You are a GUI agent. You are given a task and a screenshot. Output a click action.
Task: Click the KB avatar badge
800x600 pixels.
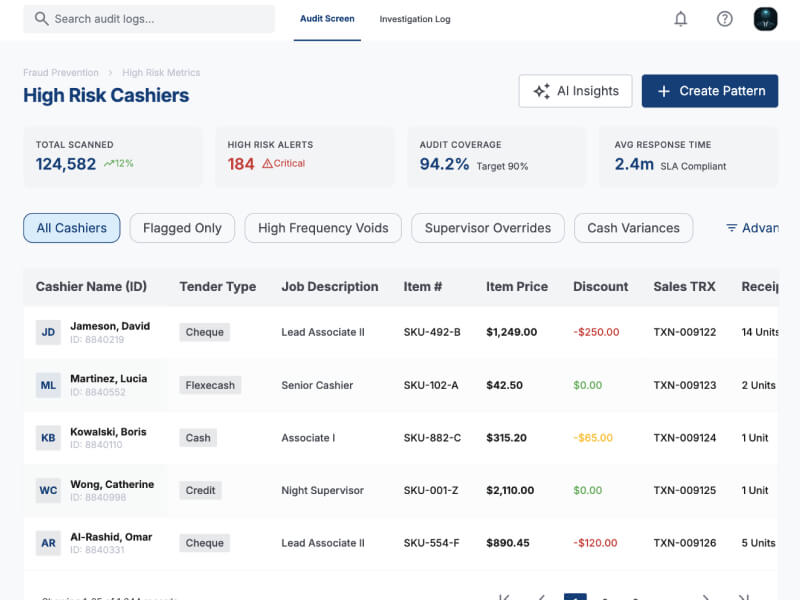48,438
